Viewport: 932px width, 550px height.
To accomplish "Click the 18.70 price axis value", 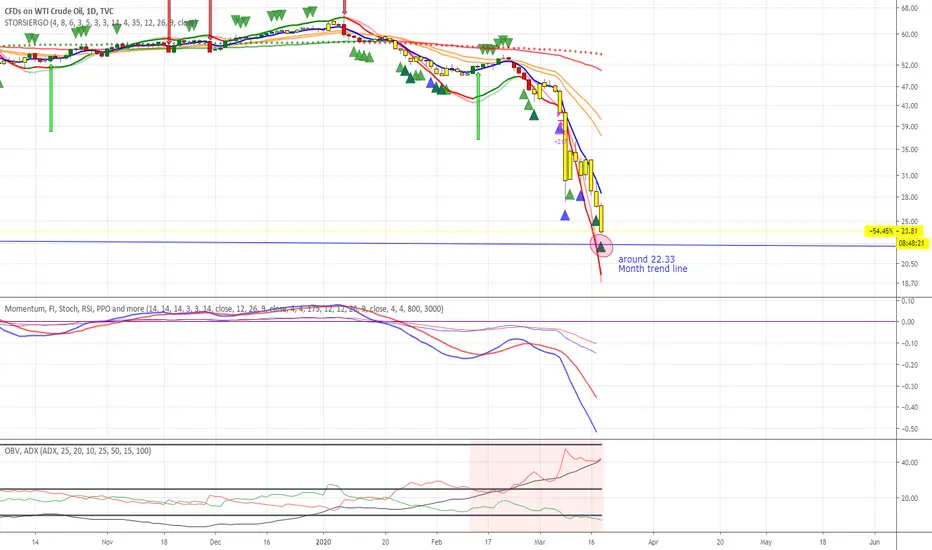I will [909, 284].
